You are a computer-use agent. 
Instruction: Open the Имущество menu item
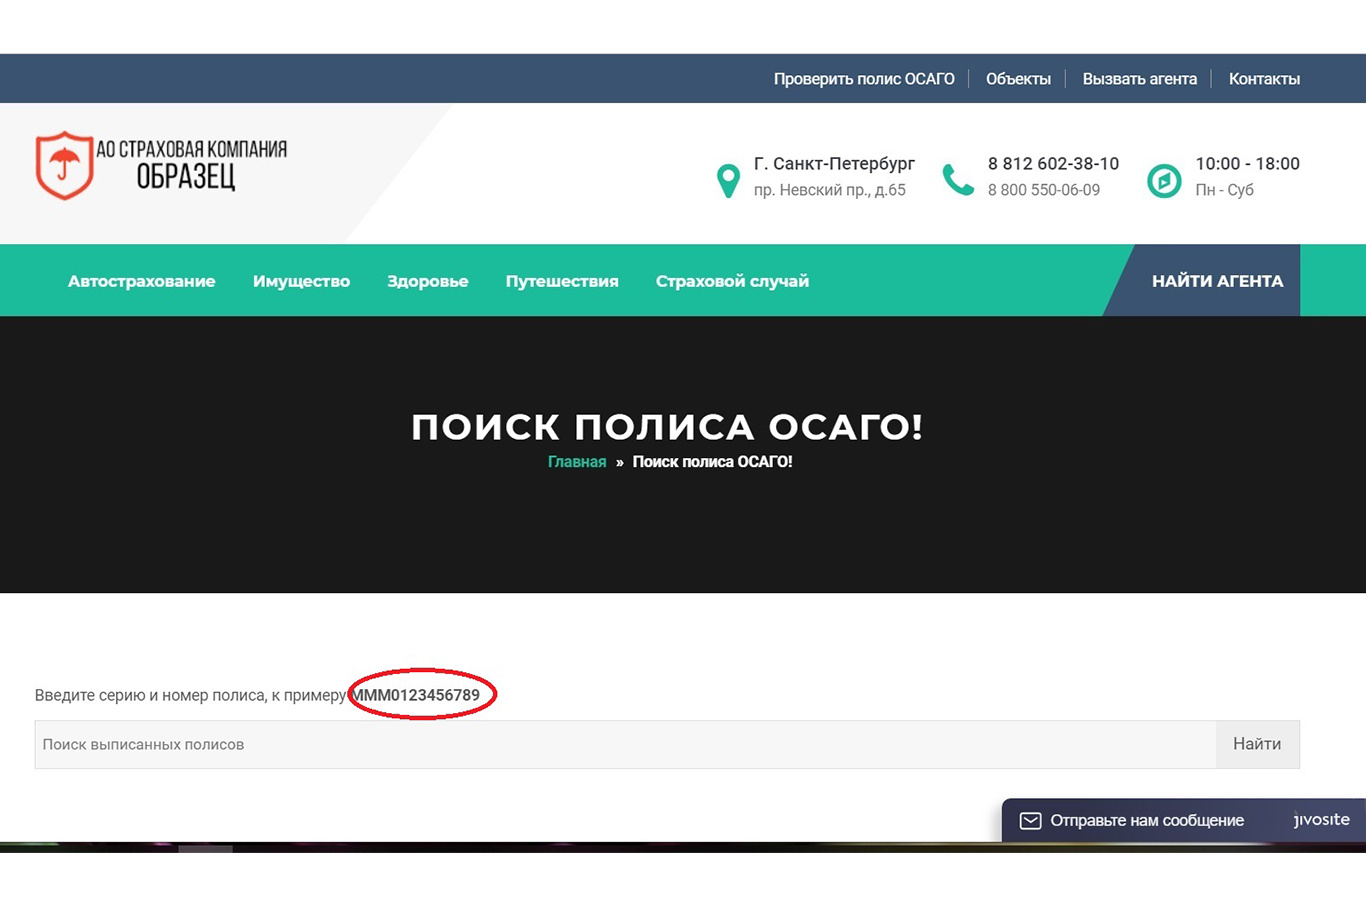click(301, 281)
